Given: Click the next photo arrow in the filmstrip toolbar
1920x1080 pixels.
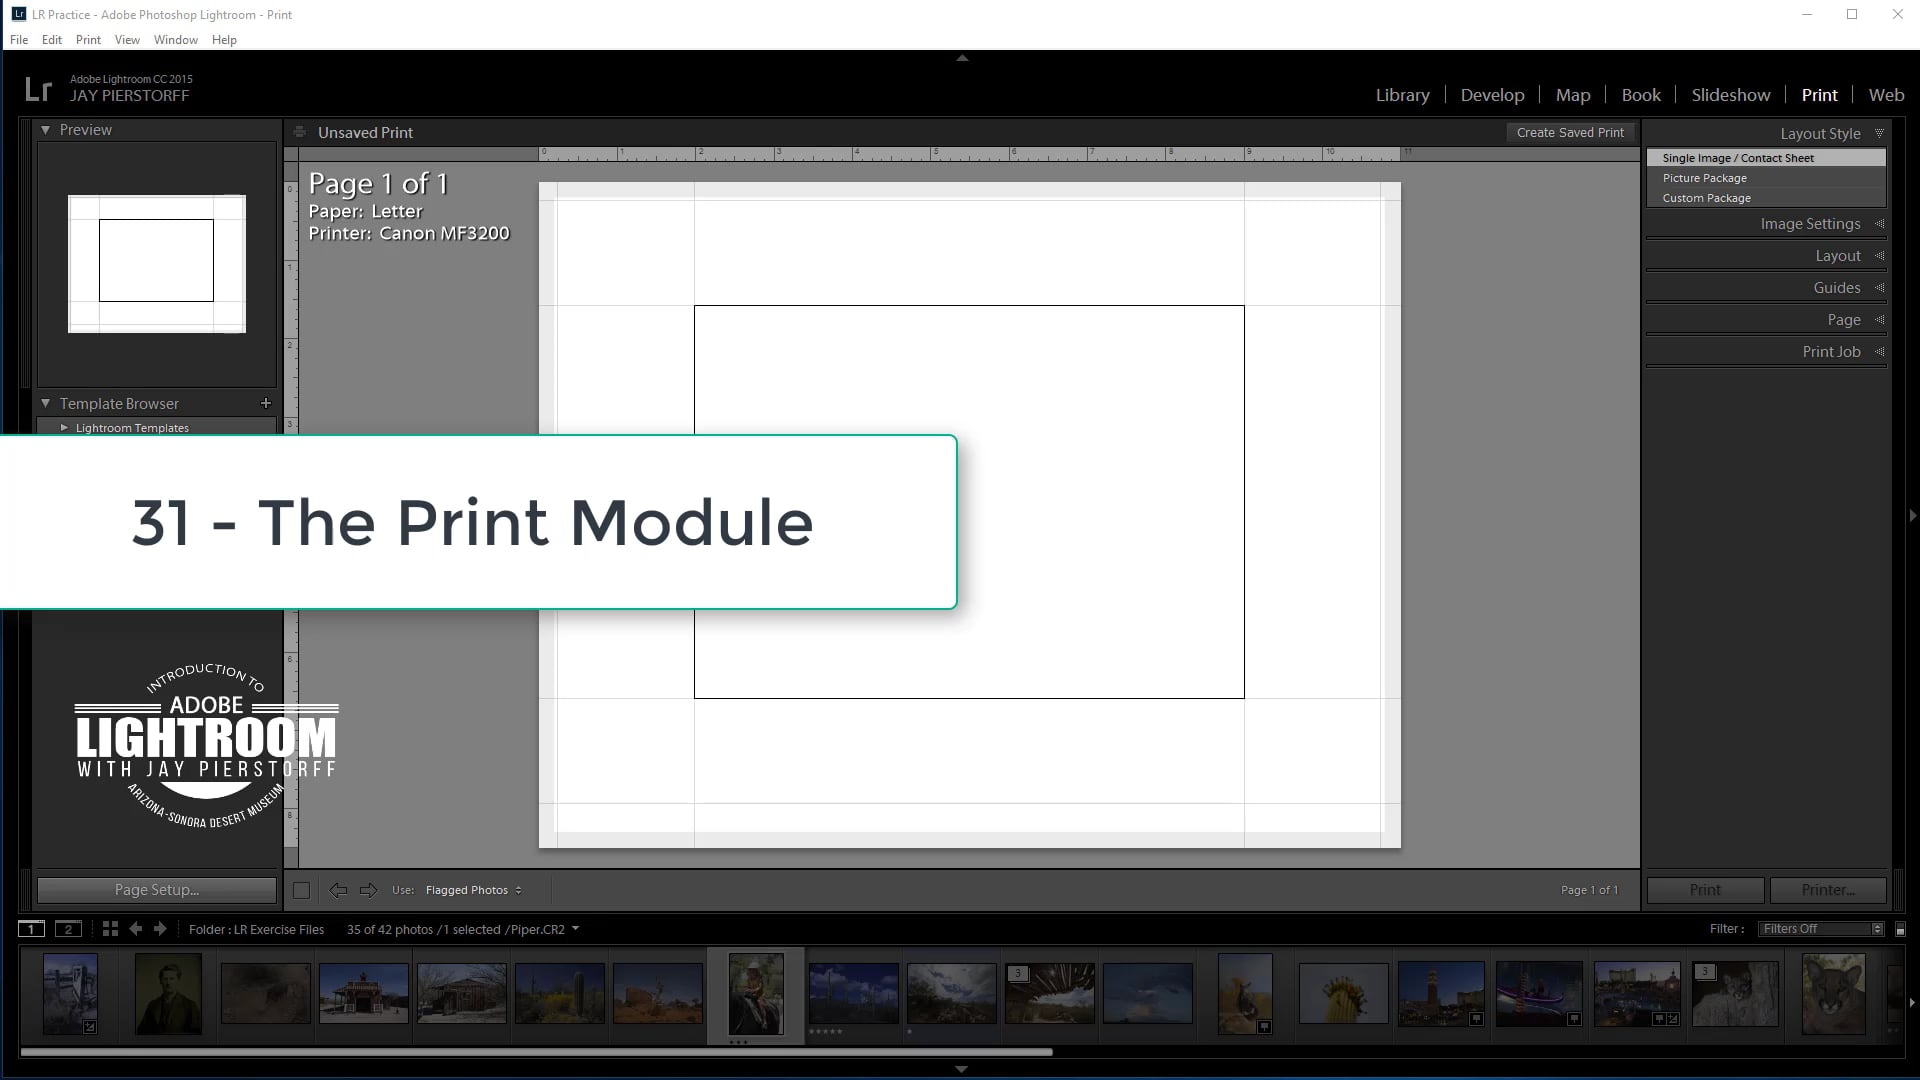Looking at the screenshot, I should tap(160, 929).
